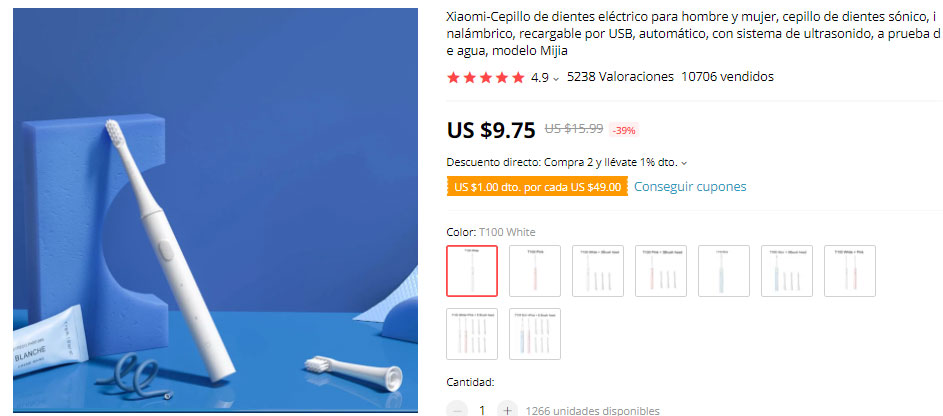The height and width of the screenshot is (416, 943).
Task: Choose the single blue toothbrush variant
Action: tap(724, 271)
